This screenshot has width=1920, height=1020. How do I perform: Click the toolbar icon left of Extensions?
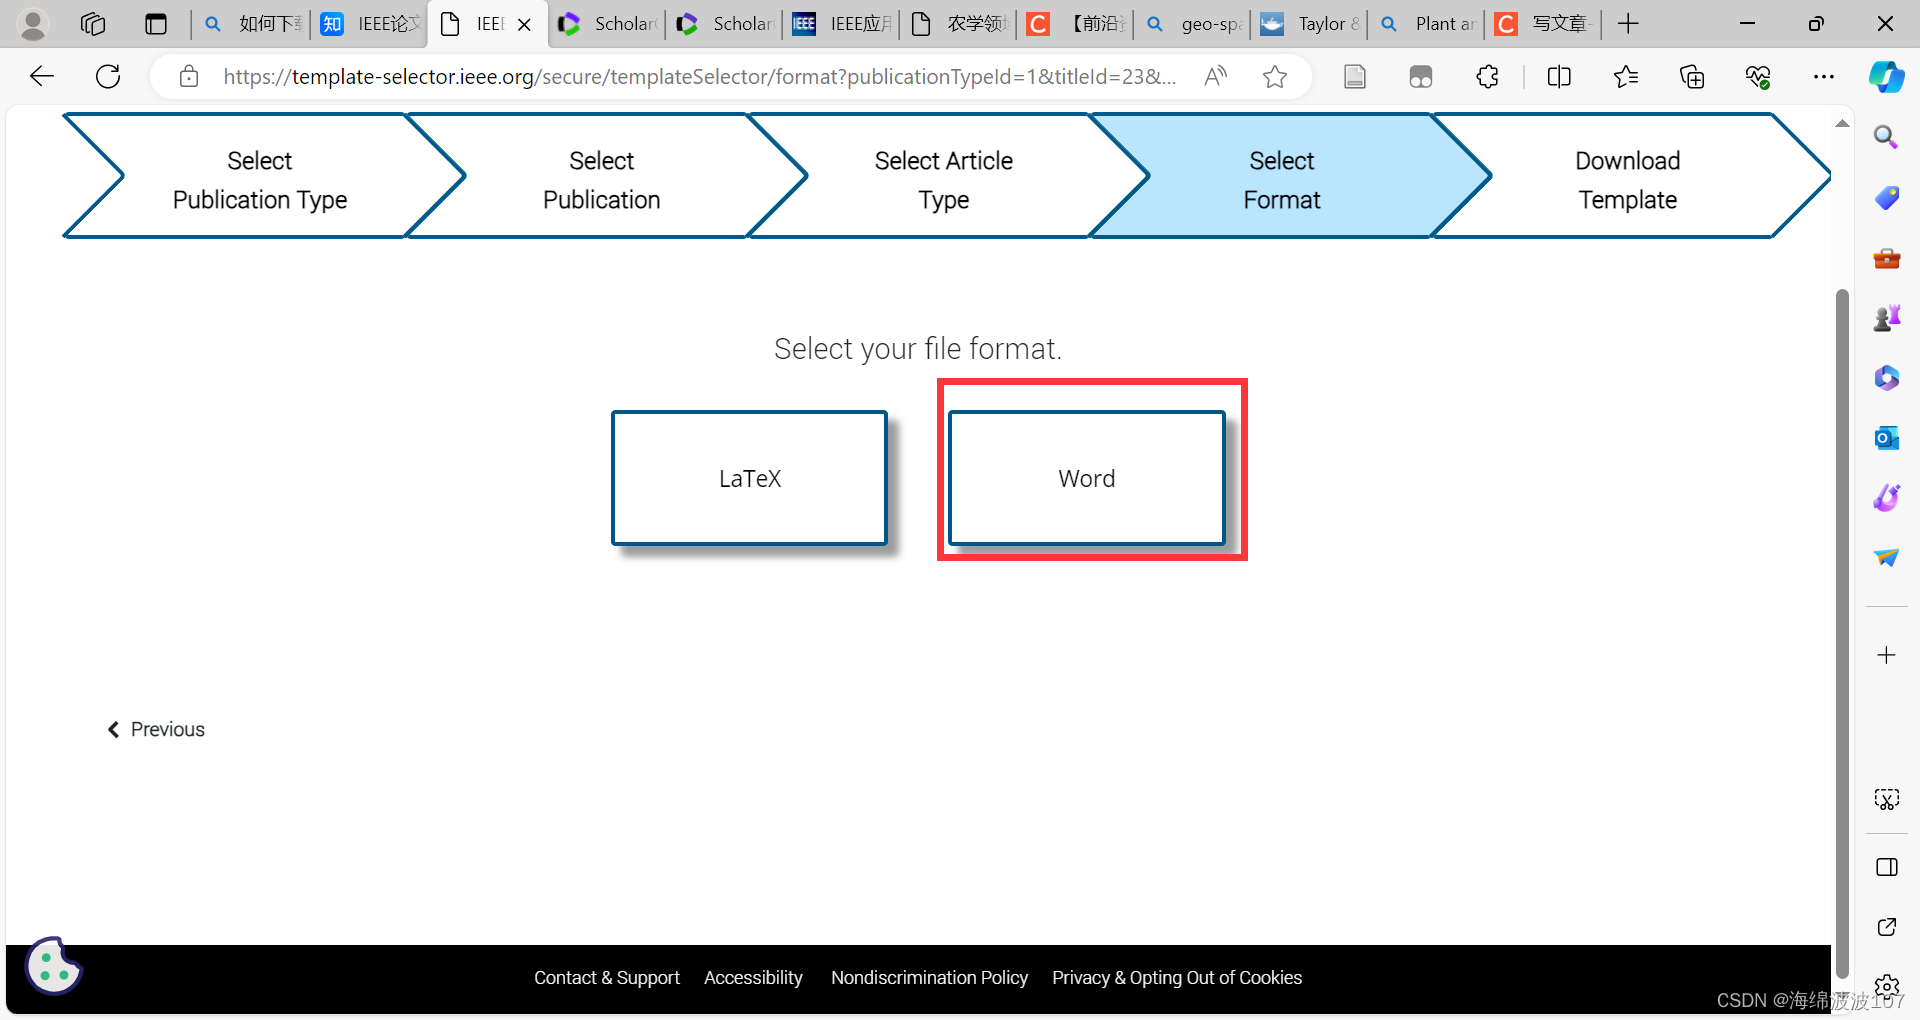click(x=1421, y=76)
